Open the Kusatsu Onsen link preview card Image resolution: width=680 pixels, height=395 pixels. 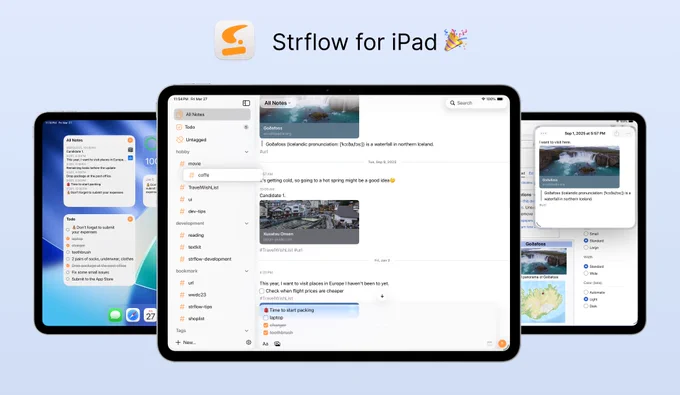309,222
